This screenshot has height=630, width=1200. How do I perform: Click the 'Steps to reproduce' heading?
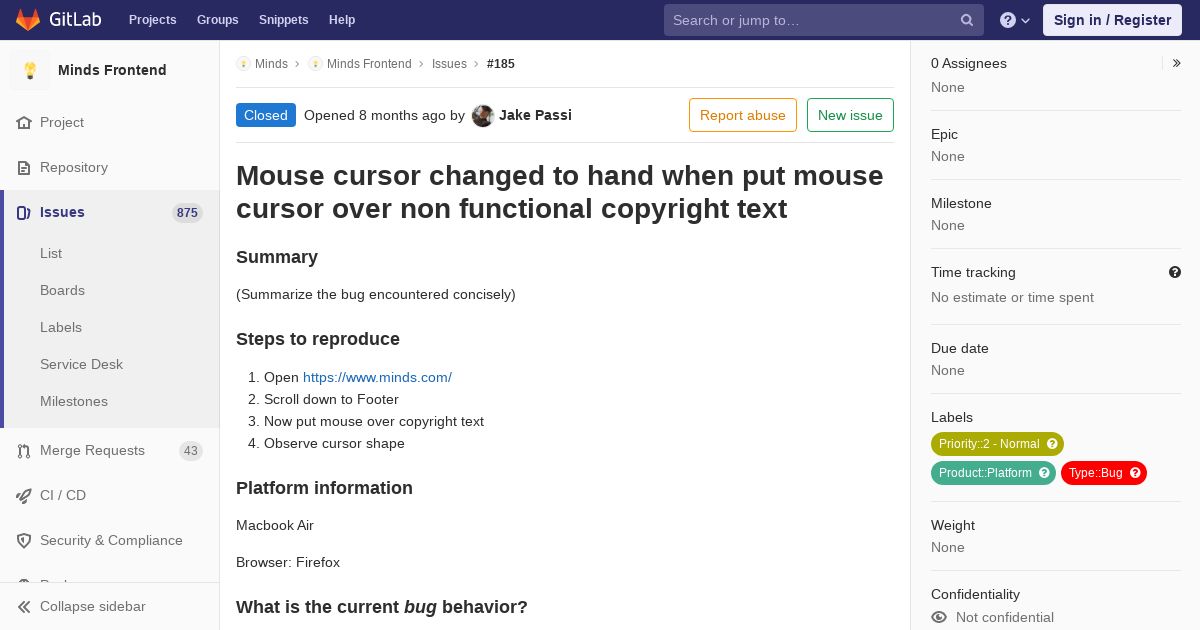click(318, 339)
